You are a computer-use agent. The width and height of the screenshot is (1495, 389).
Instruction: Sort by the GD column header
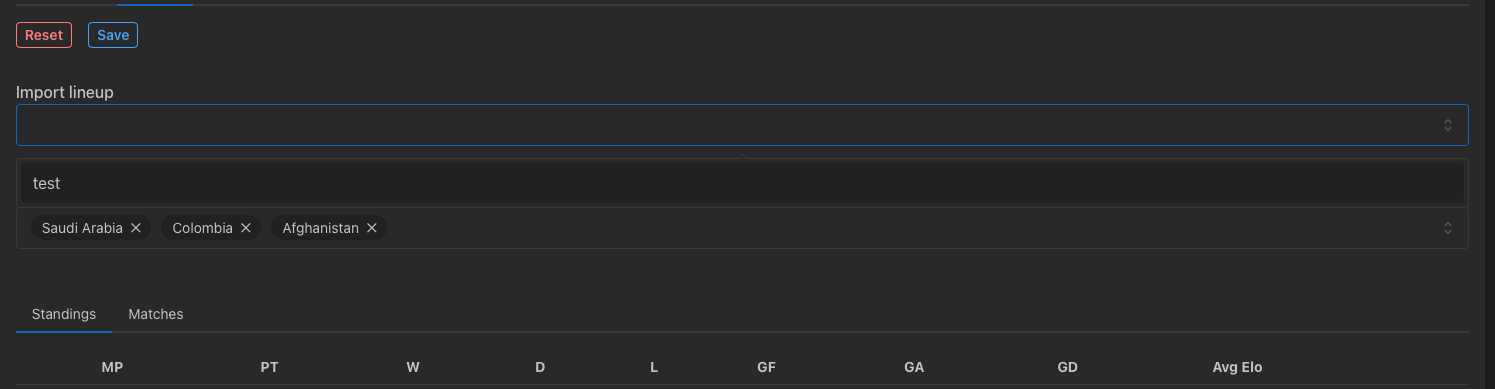tap(1067, 367)
